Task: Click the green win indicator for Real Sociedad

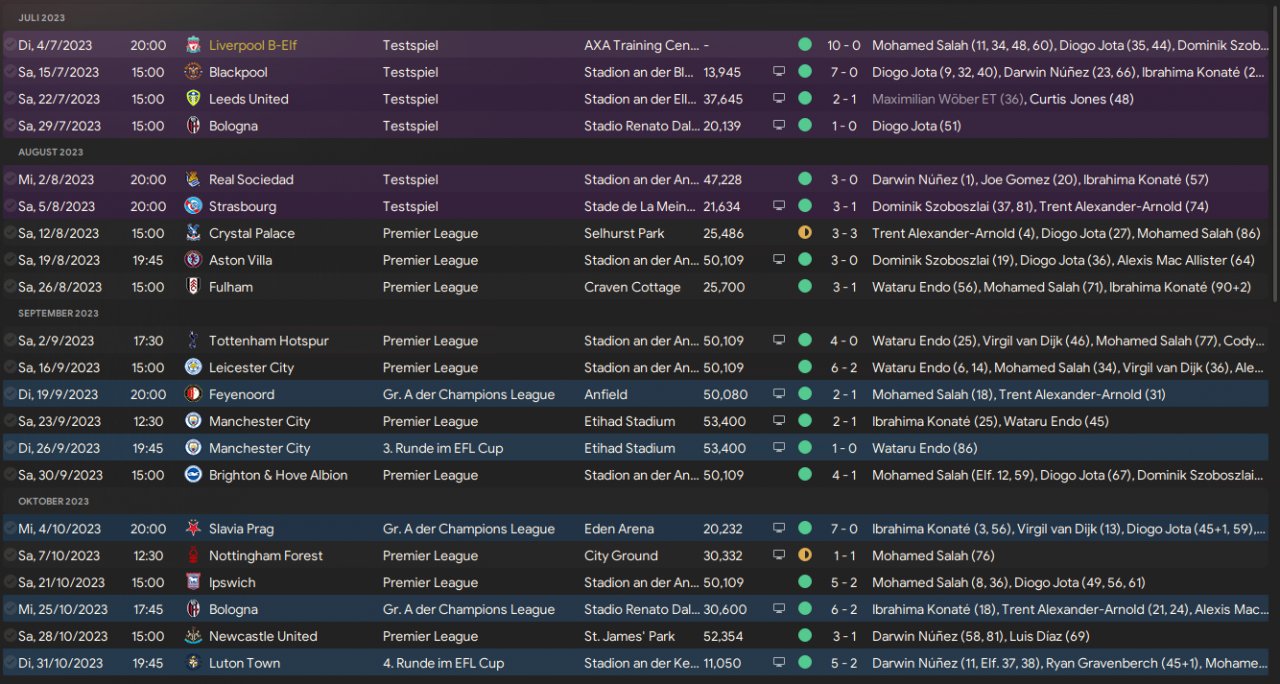Action: point(805,180)
